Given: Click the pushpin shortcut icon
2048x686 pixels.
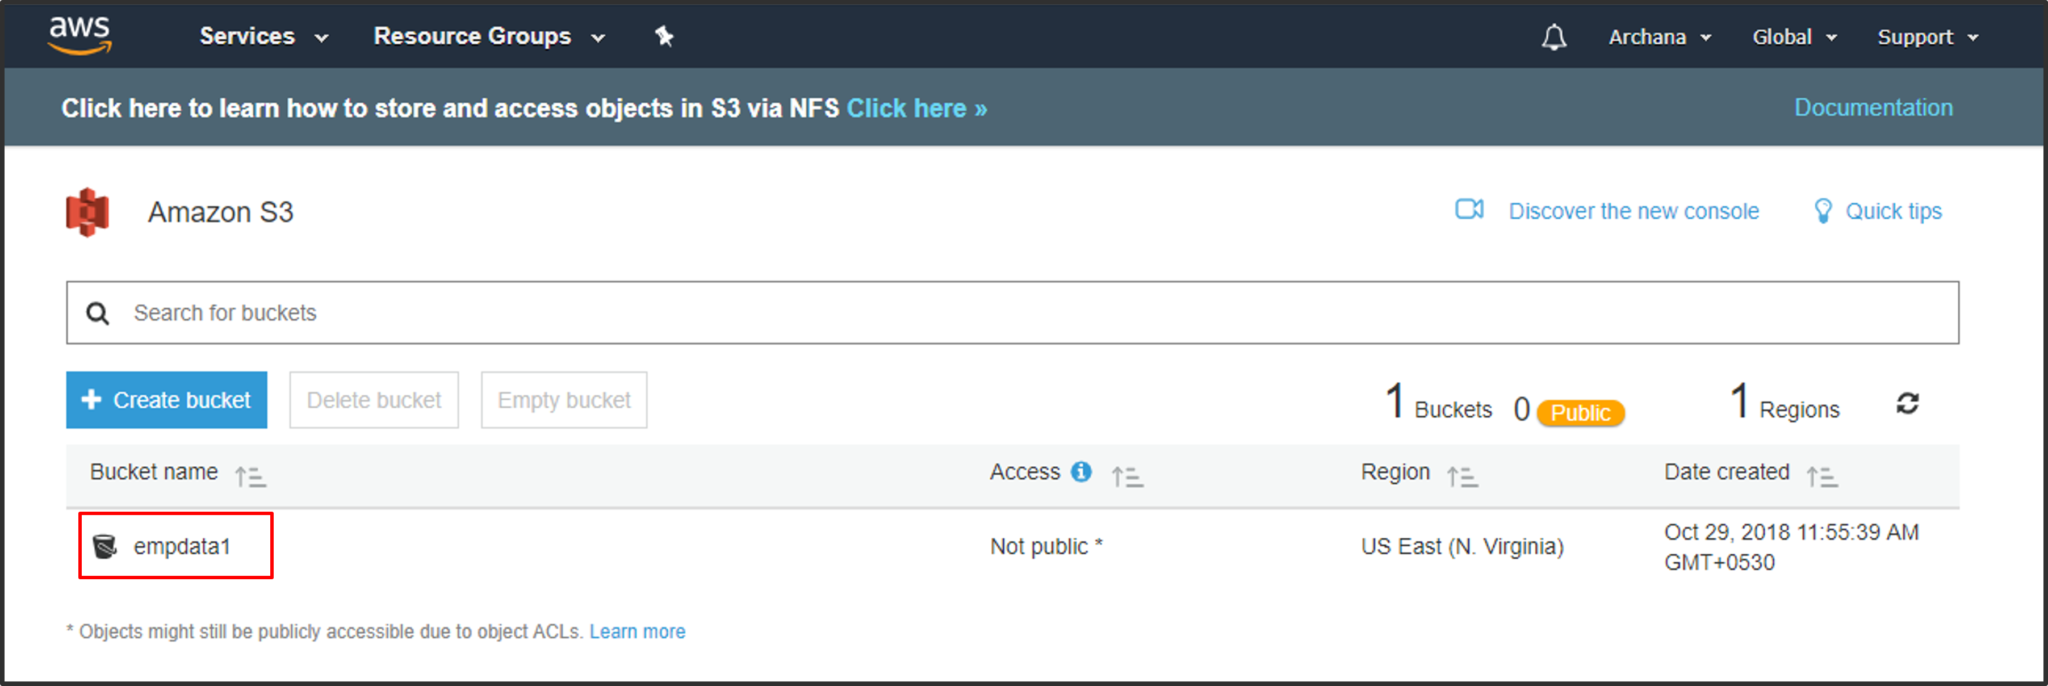Looking at the screenshot, I should coord(664,37).
